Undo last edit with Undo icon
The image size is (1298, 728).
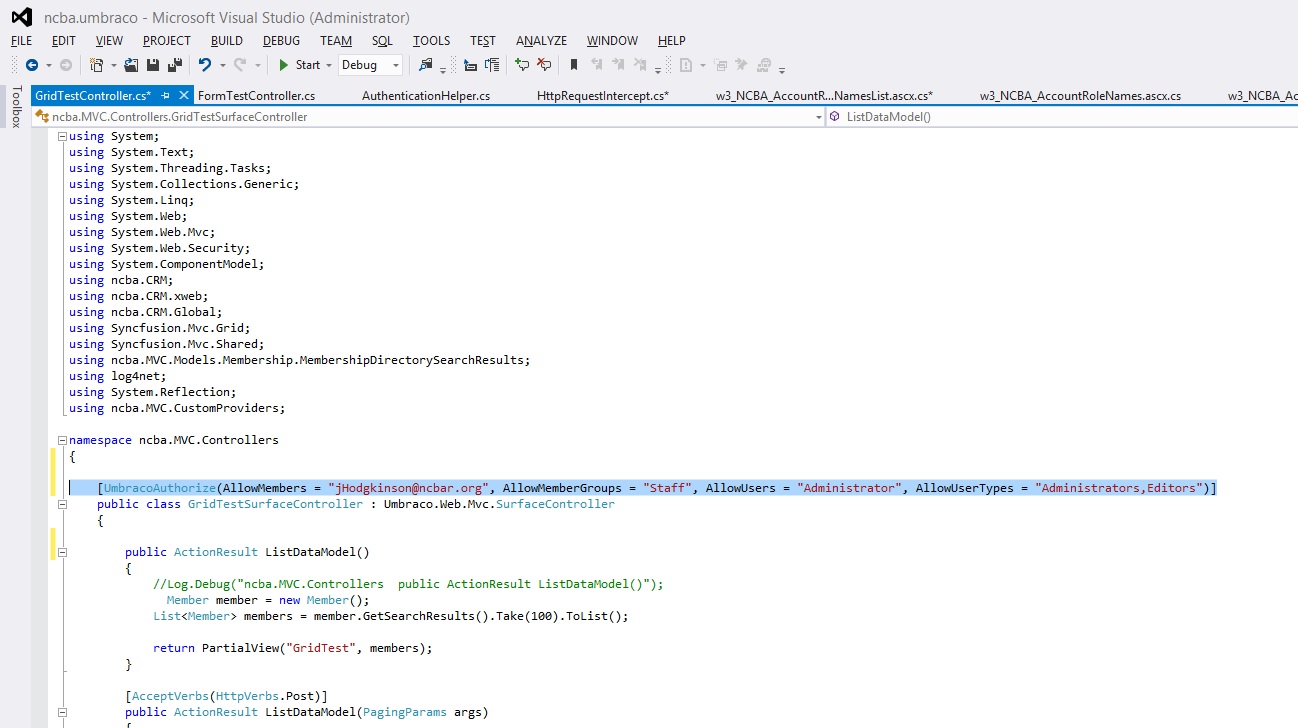click(x=204, y=65)
